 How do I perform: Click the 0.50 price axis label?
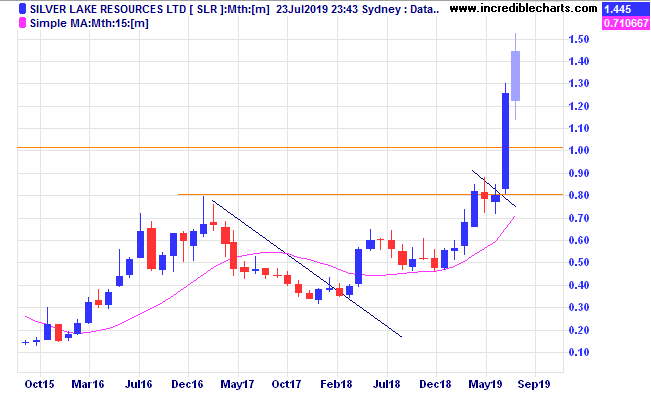click(x=578, y=262)
